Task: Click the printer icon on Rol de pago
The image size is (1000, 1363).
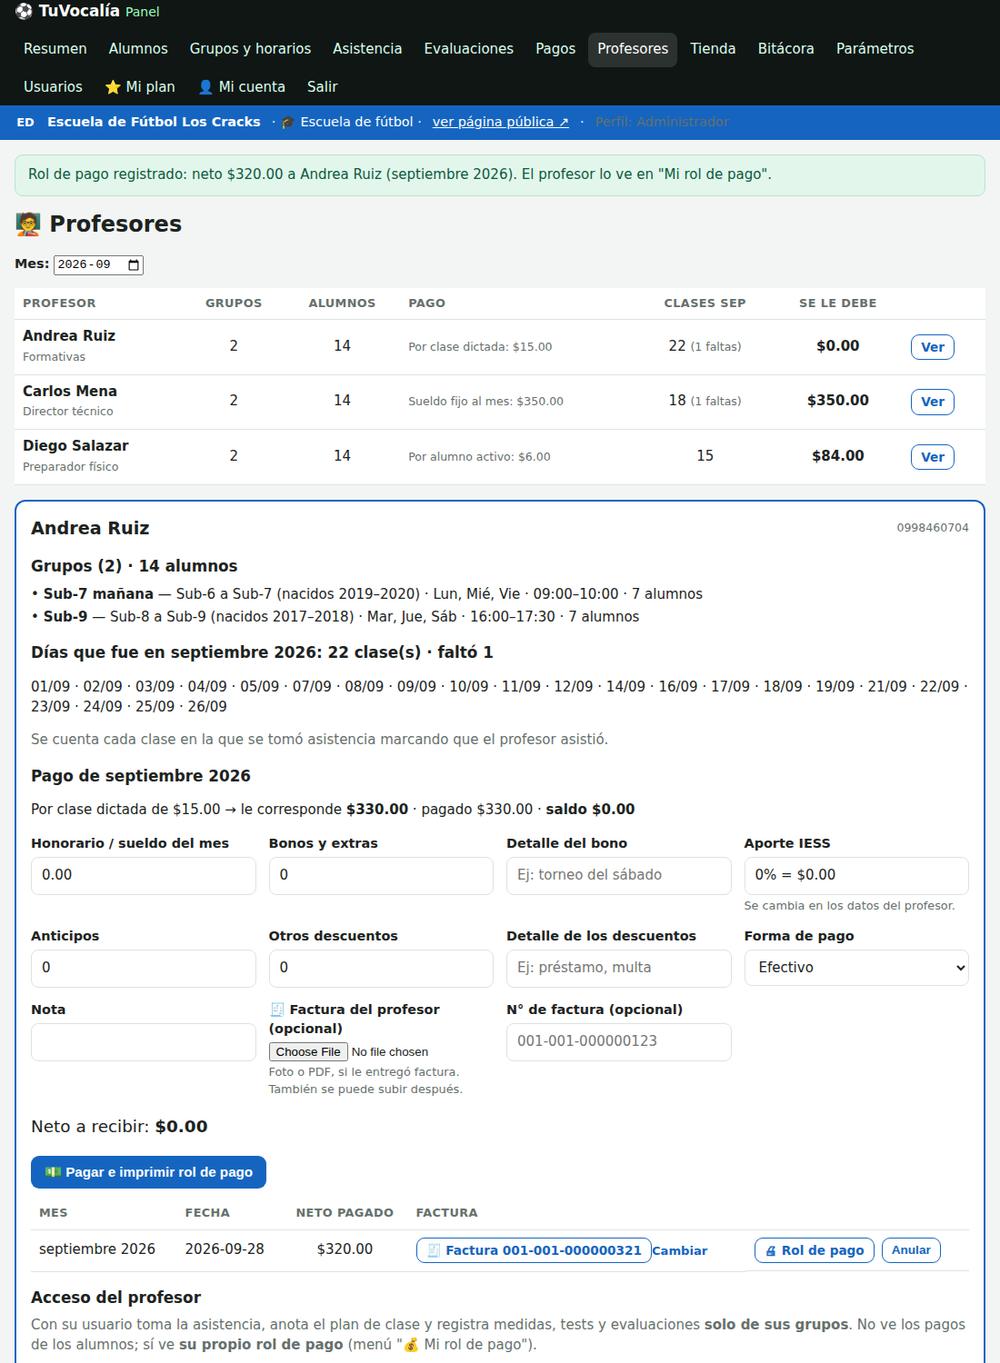Action: click(771, 1250)
